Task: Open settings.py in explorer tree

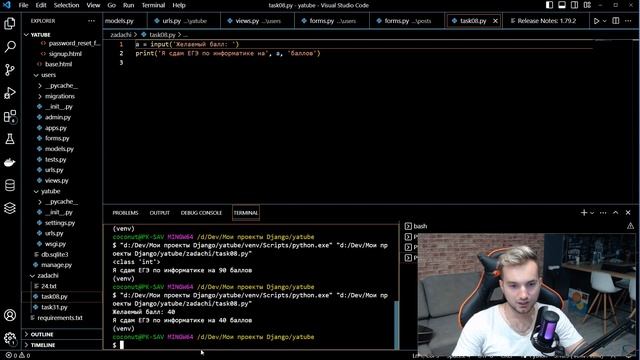Action: pos(60,223)
